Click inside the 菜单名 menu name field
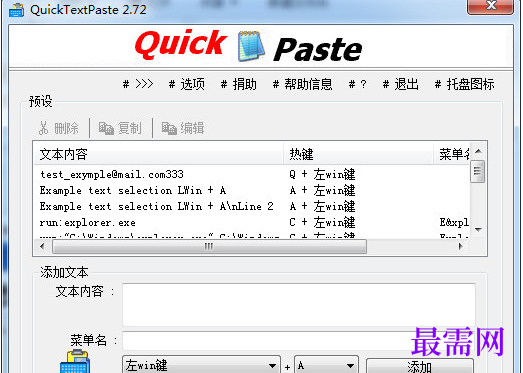This screenshot has width=523, height=373. 299,341
